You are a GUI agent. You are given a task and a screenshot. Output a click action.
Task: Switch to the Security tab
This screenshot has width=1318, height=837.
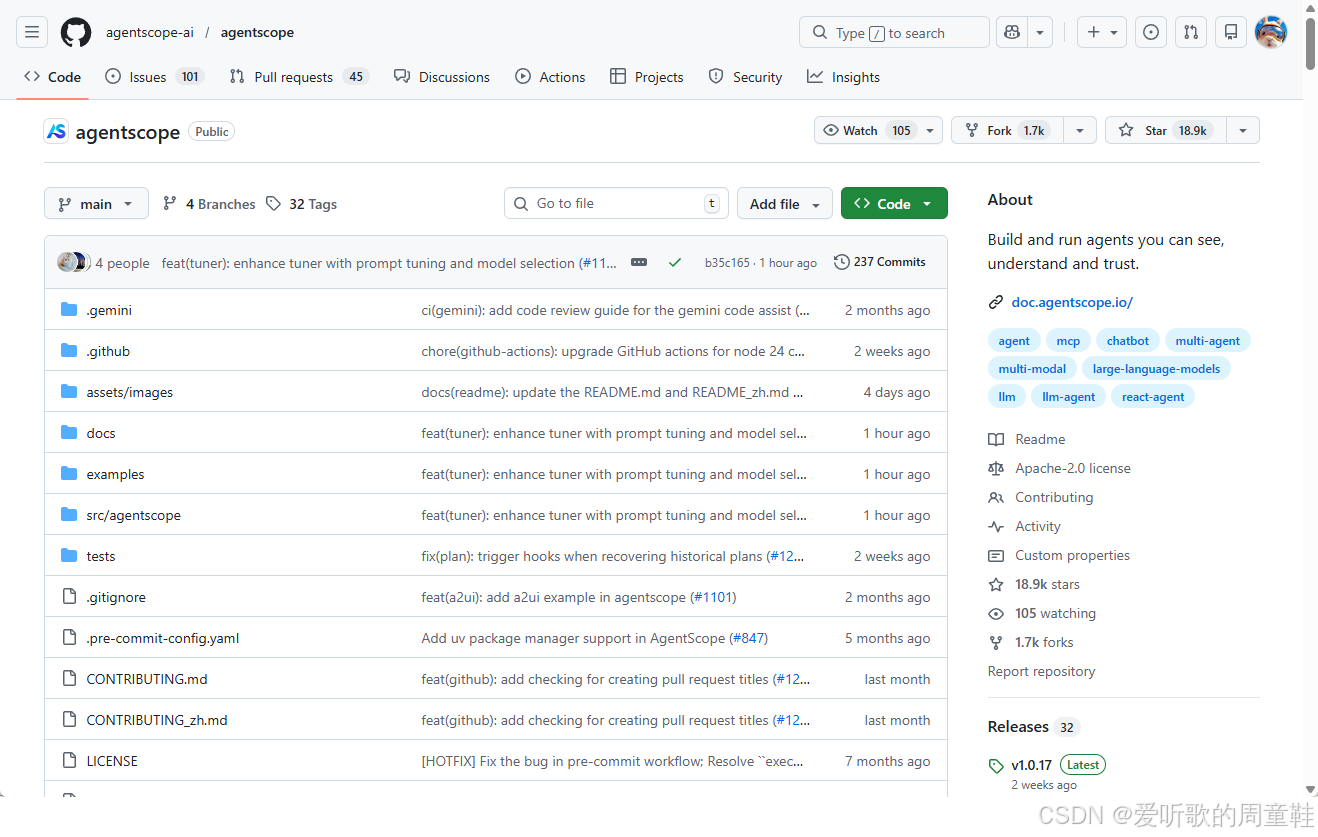[x=745, y=77]
